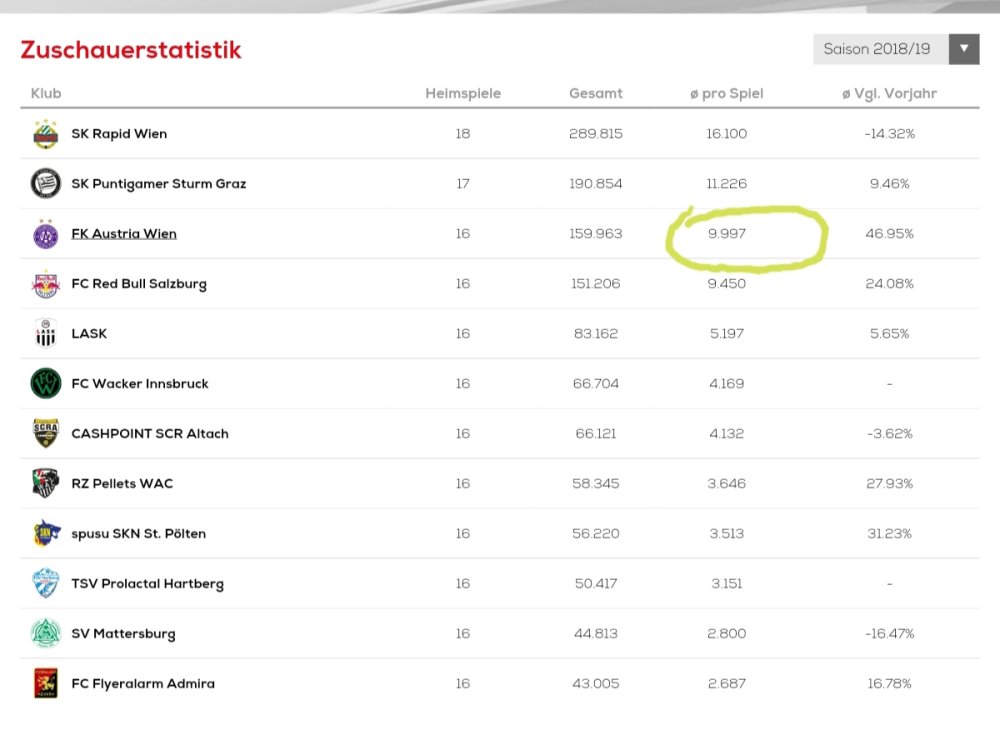The width and height of the screenshot is (1000, 755).
Task: Select the 3.513 average cell
Action: click(x=726, y=533)
